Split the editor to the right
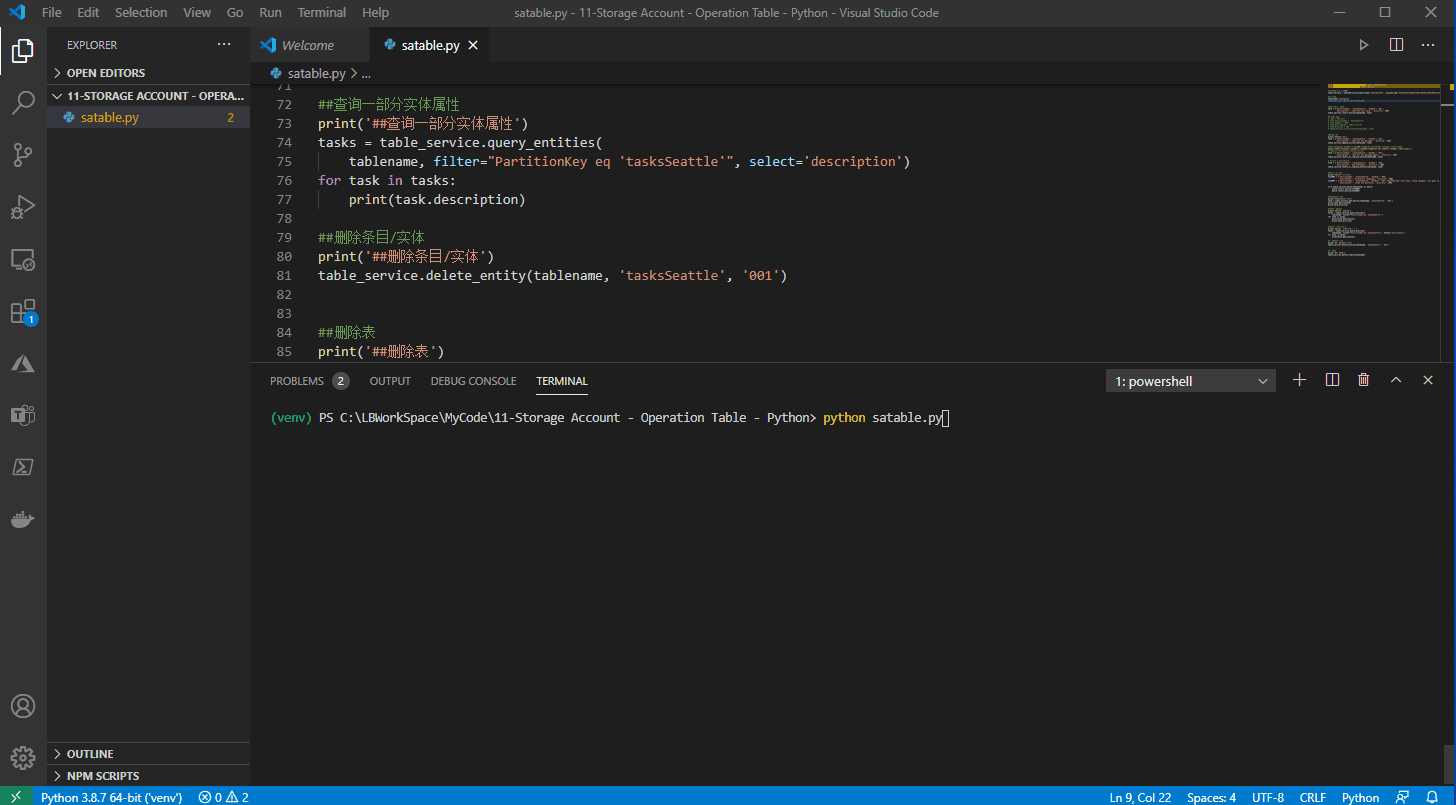This screenshot has width=1456, height=805. [1396, 45]
